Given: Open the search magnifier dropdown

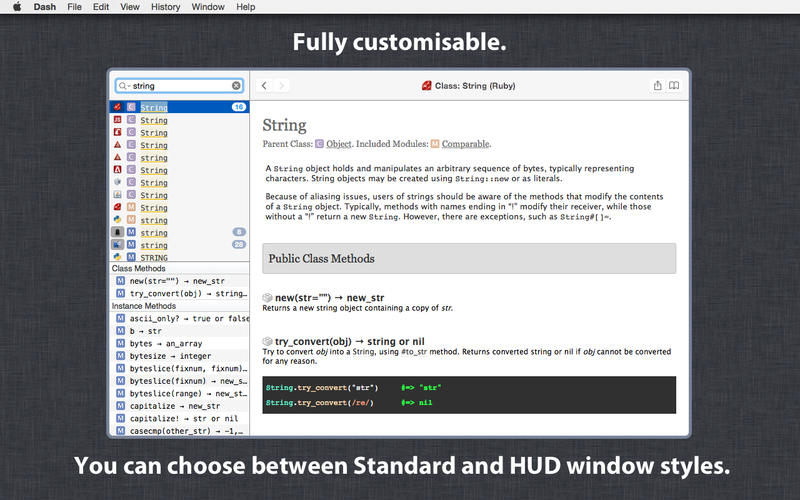Looking at the screenshot, I should [123, 86].
